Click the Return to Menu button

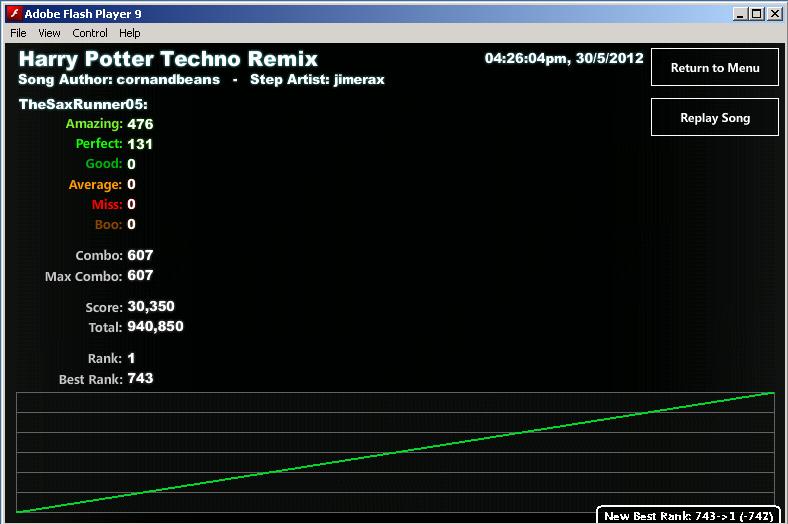715,67
